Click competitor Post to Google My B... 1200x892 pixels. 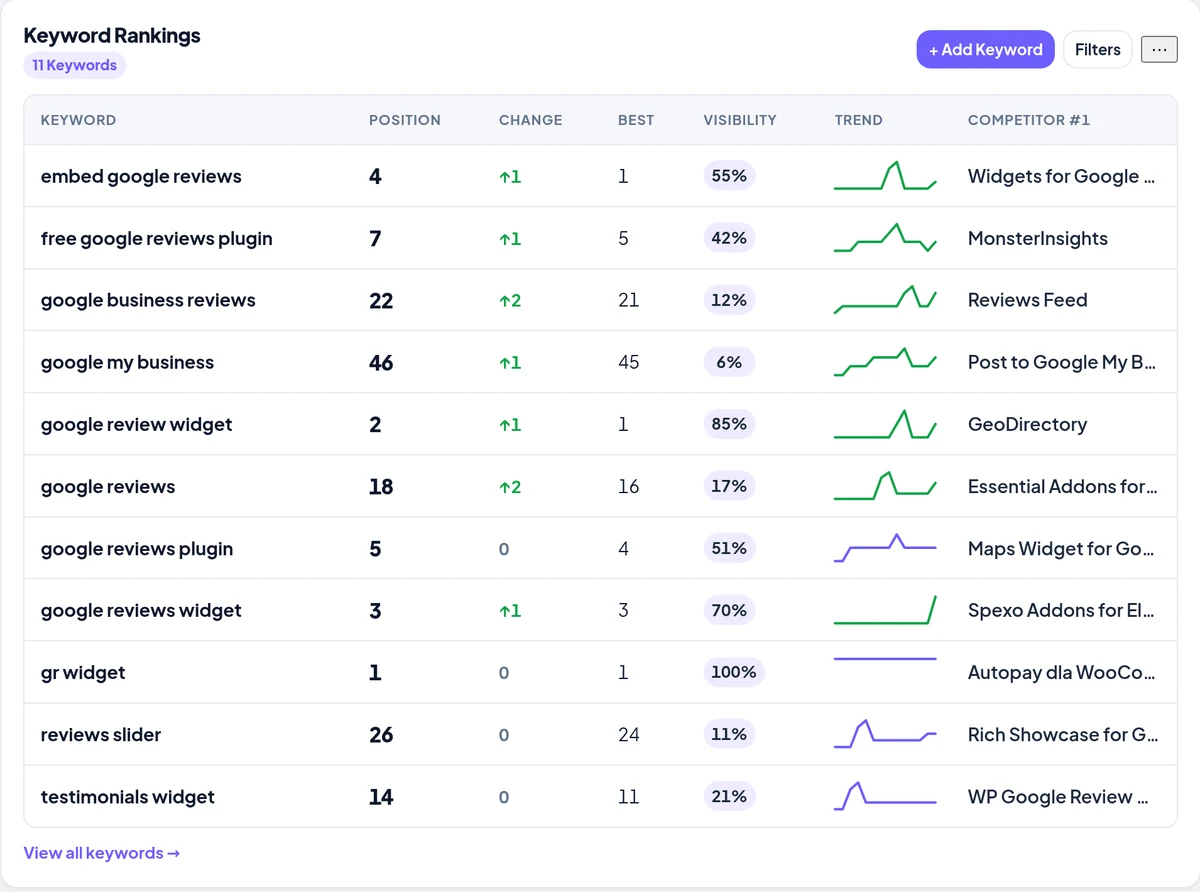[x=1062, y=362]
